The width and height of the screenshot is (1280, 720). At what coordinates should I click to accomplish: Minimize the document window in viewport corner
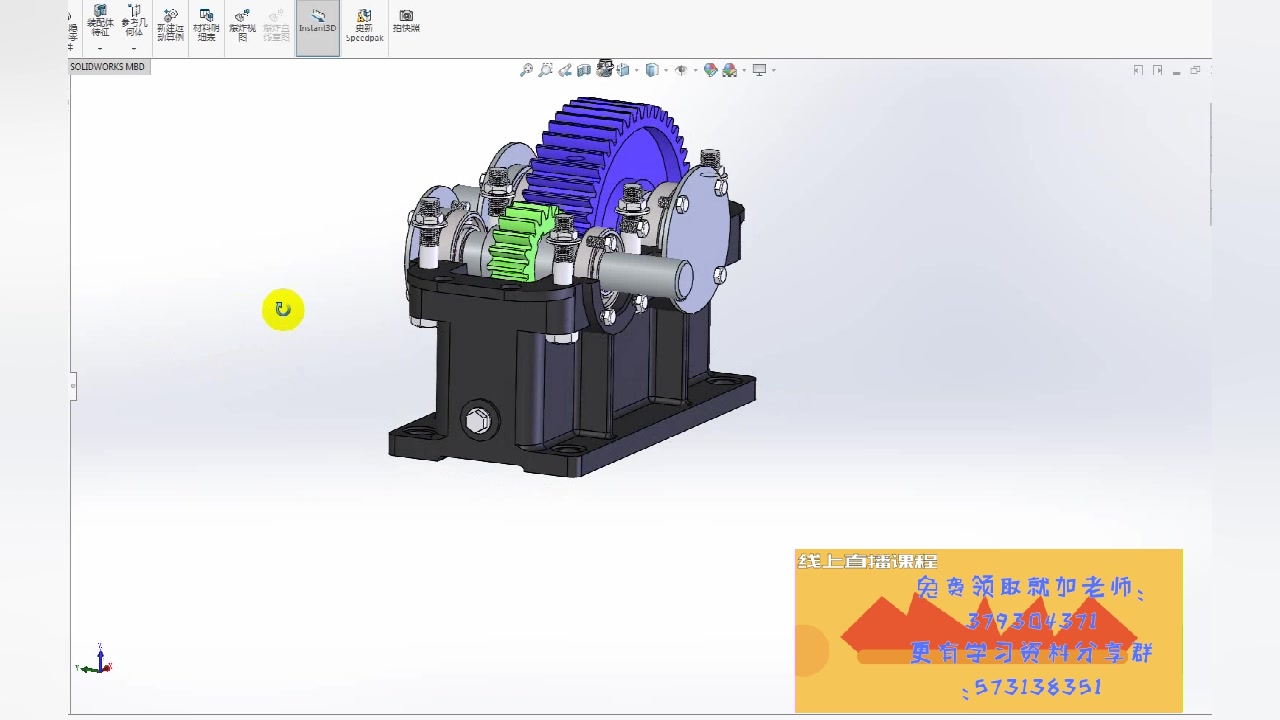click(x=1177, y=71)
